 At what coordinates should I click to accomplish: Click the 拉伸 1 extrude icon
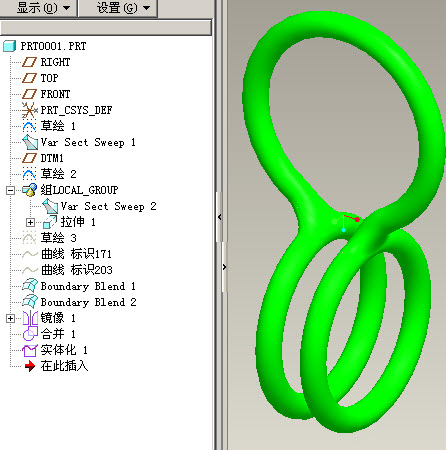point(50,222)
